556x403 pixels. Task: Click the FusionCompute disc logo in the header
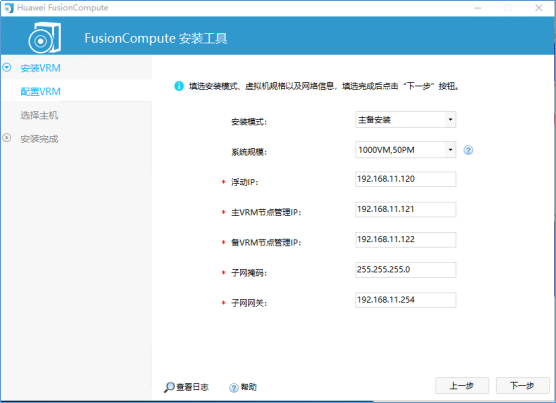(44, 38)
